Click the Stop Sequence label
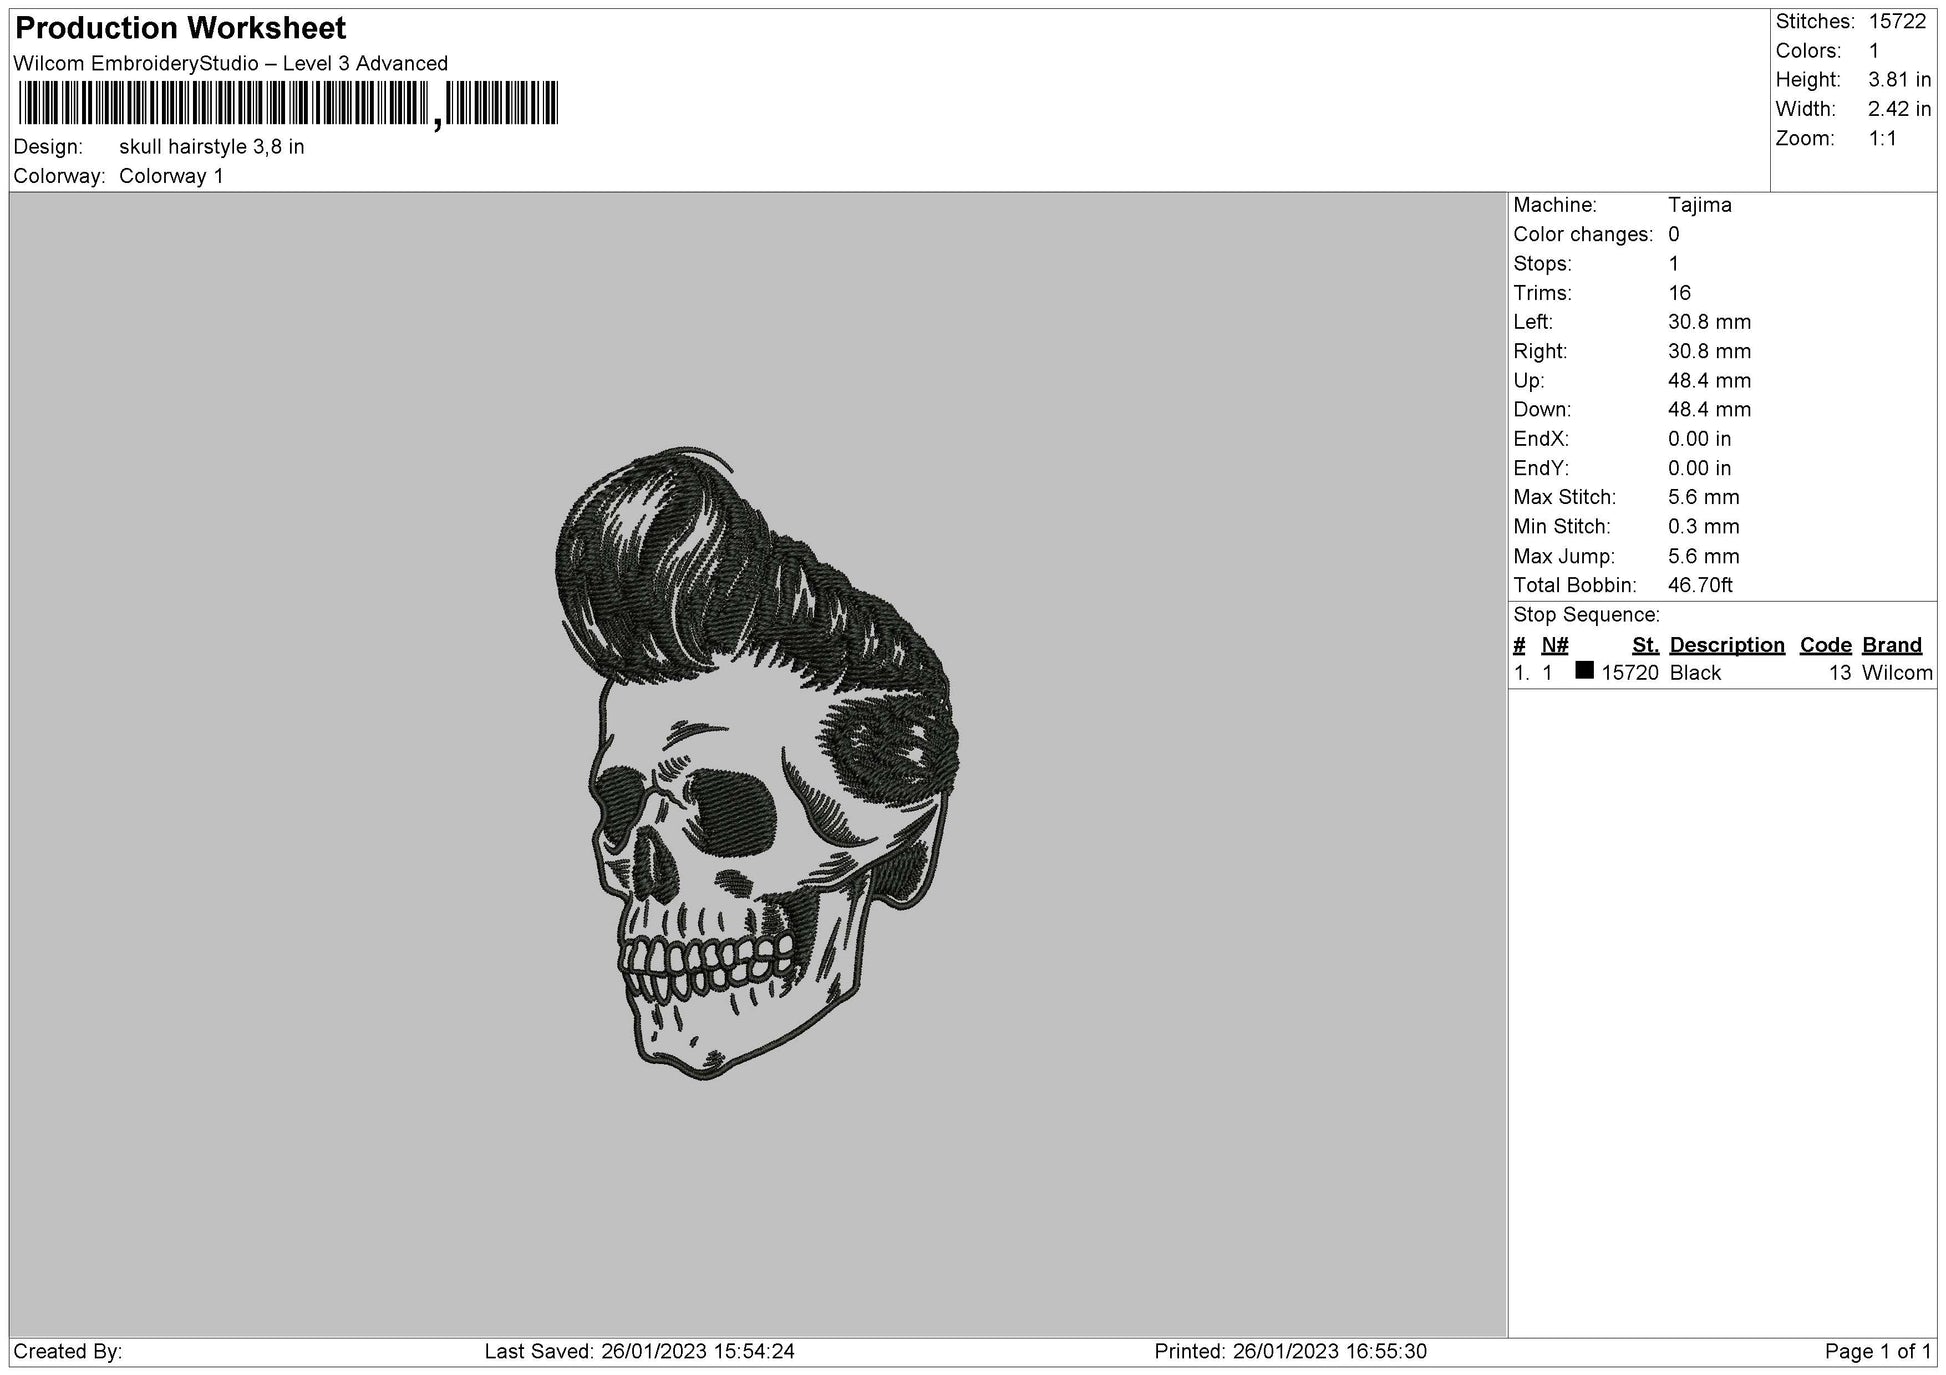Image resolution: width=1946 pixels, height=1375 pixels. pyautogui.click(x=1585, y=615)
